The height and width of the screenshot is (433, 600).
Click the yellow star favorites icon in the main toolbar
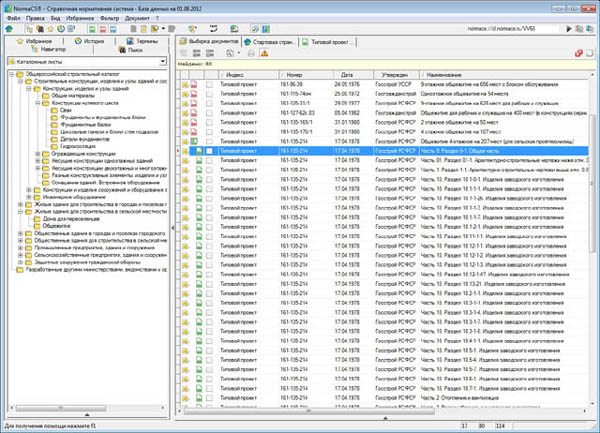51,29
